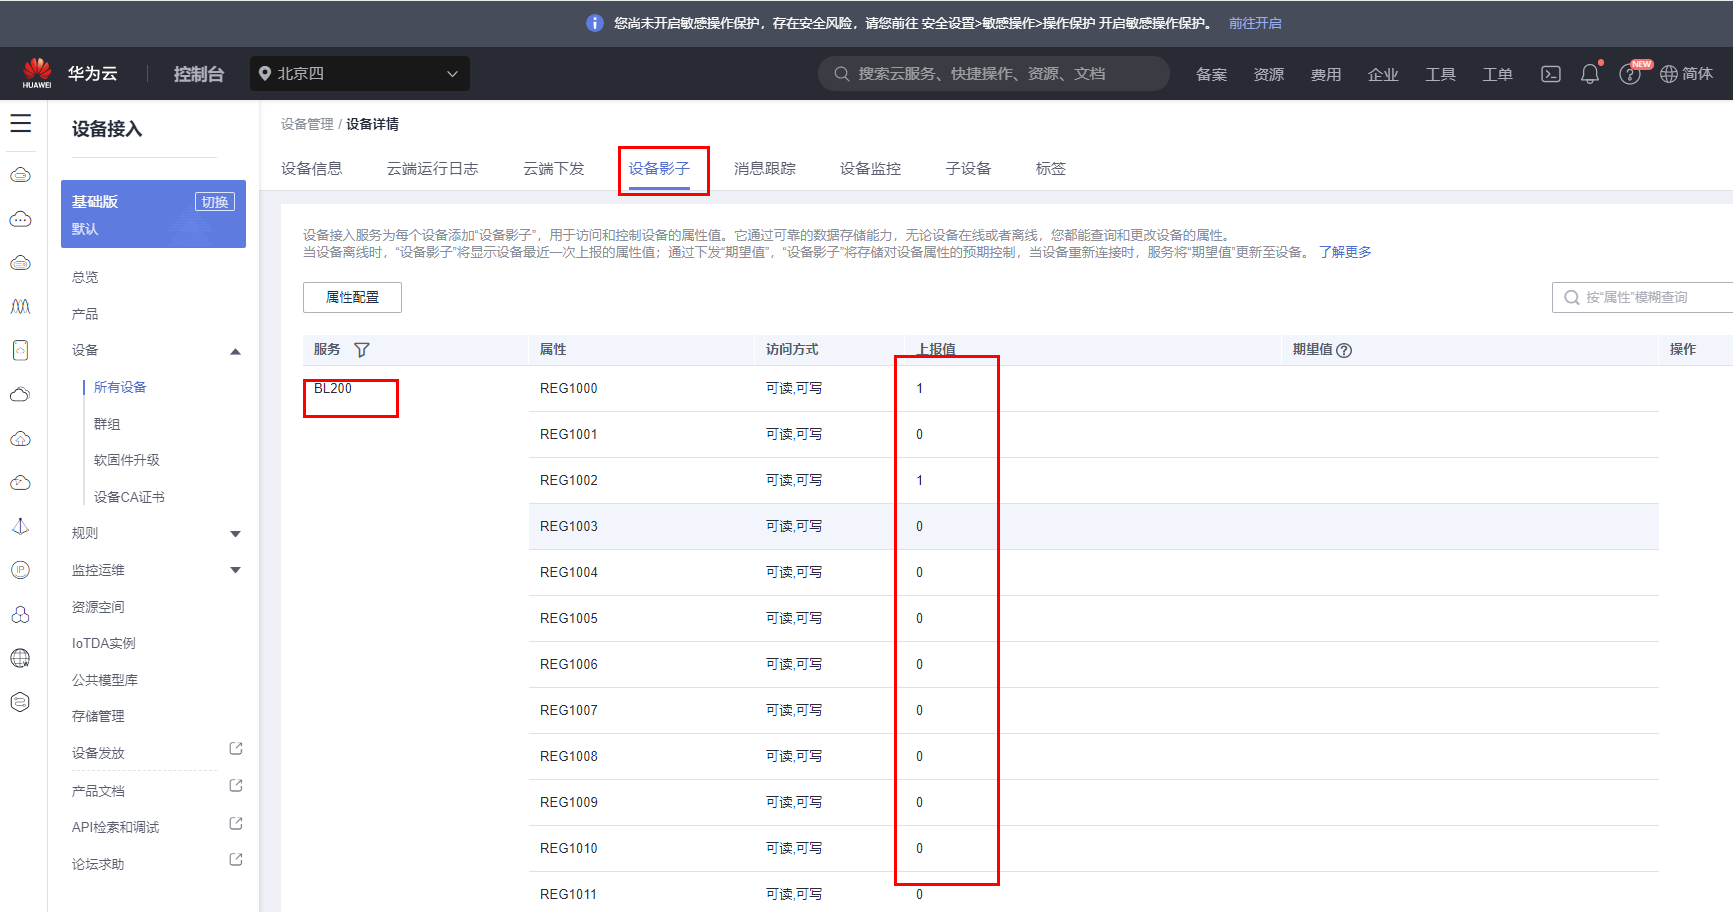Click the info icon in the security banner
The width and height of the screenshot is (1733, 912).
point(595,23)
